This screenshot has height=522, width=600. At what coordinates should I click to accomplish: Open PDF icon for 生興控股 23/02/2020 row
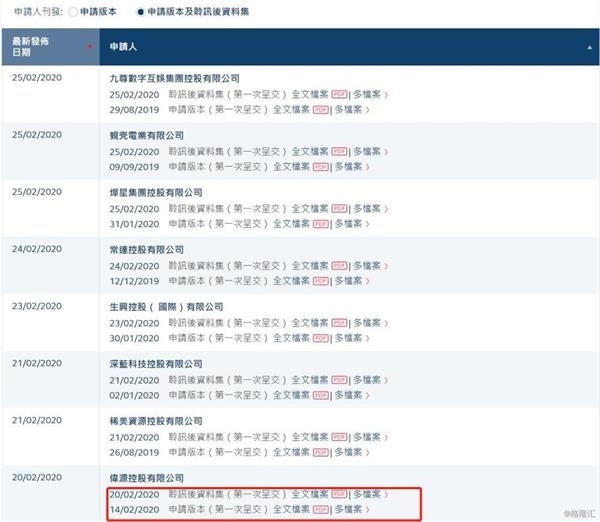click(339, 323)
